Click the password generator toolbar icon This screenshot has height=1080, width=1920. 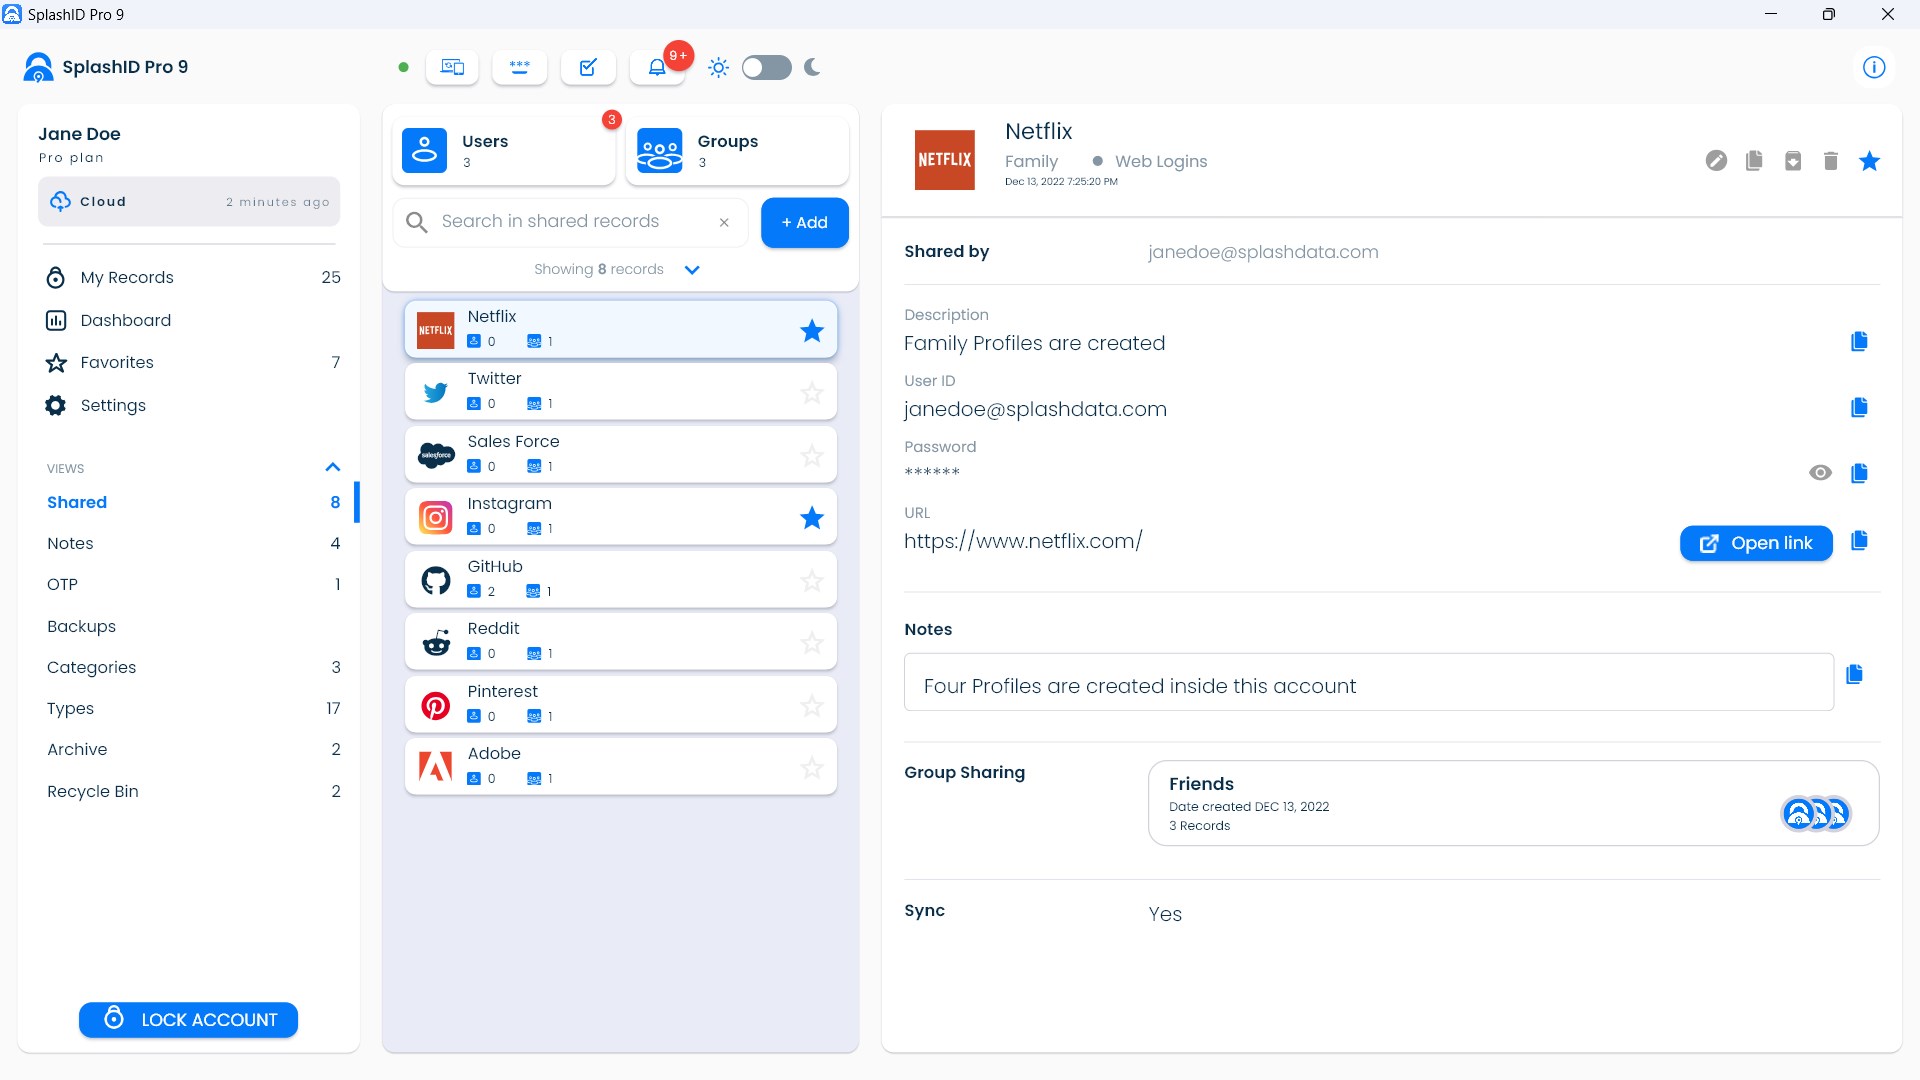tap(519, 67)
